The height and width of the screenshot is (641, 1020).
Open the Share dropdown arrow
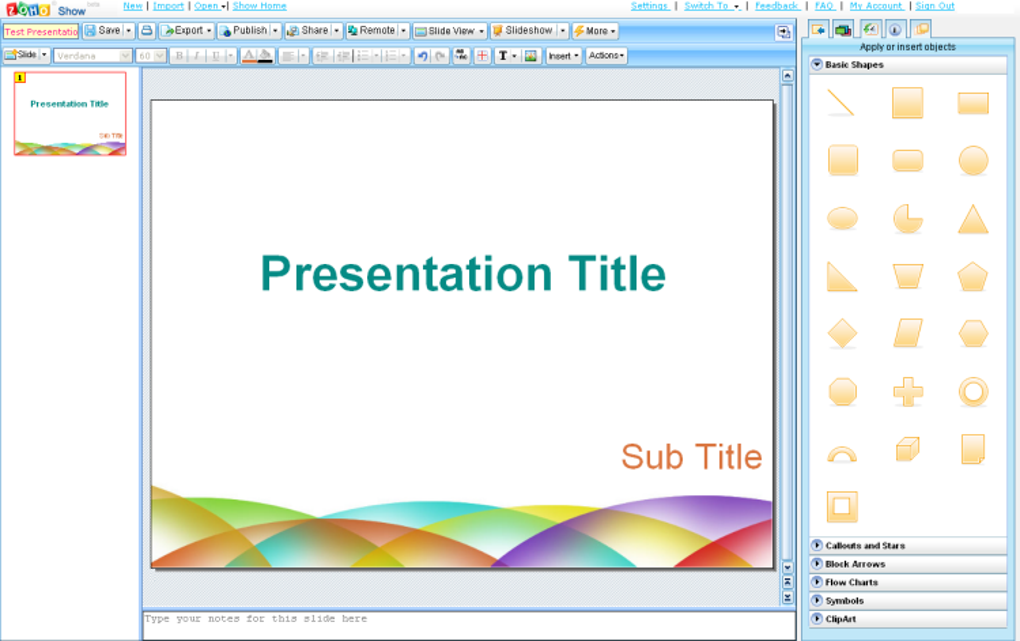click(336, 31)
